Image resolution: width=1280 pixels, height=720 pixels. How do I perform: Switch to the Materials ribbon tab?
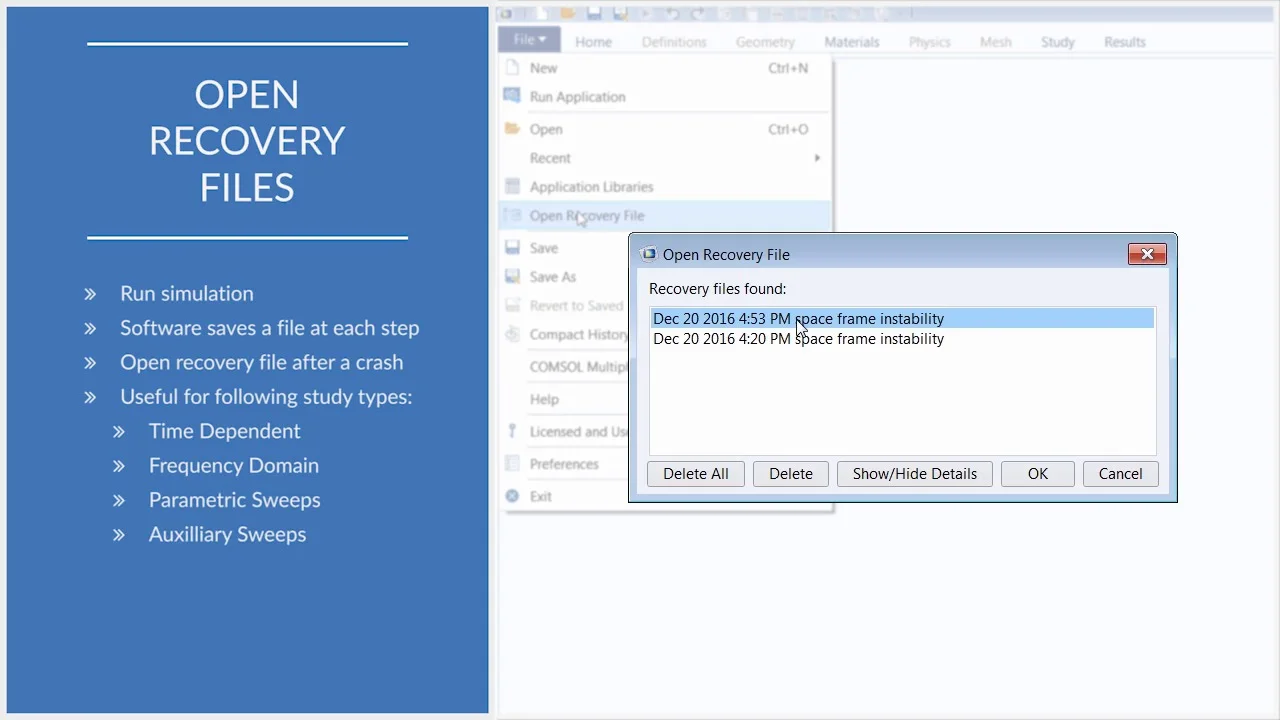852,42
